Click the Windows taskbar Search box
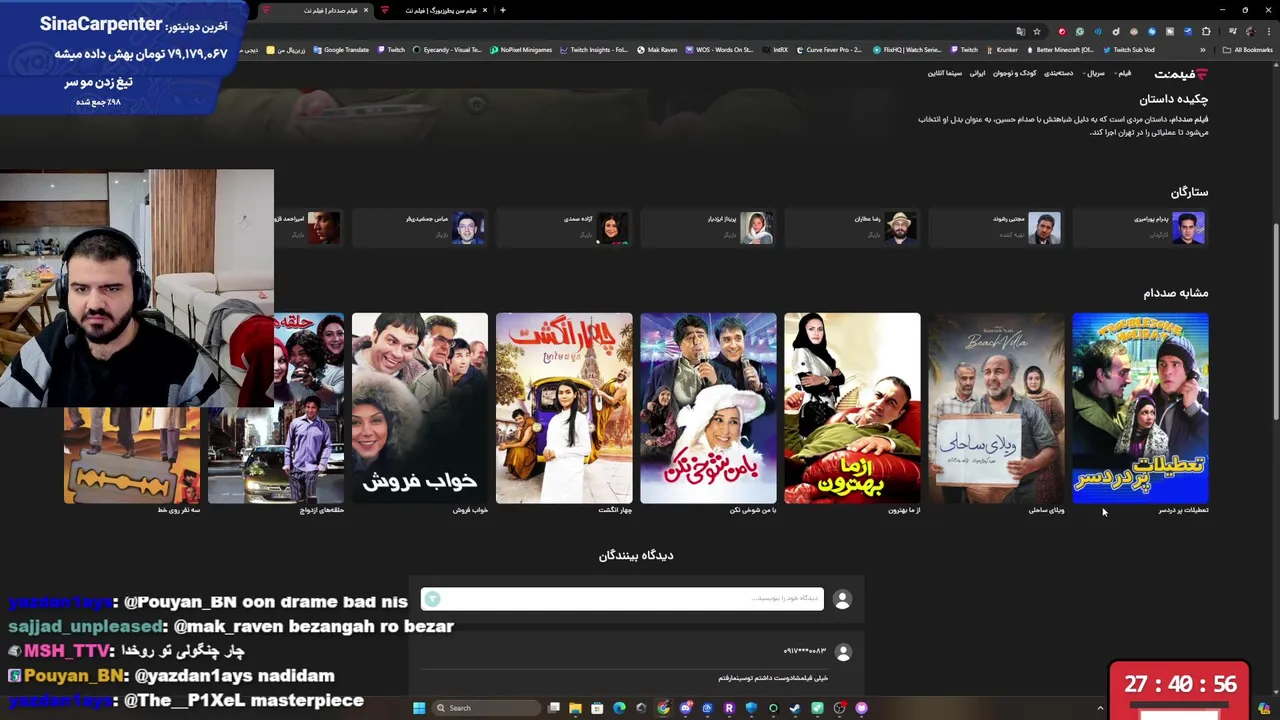This screenshot has height=720, width=1280. pos(486,708)
